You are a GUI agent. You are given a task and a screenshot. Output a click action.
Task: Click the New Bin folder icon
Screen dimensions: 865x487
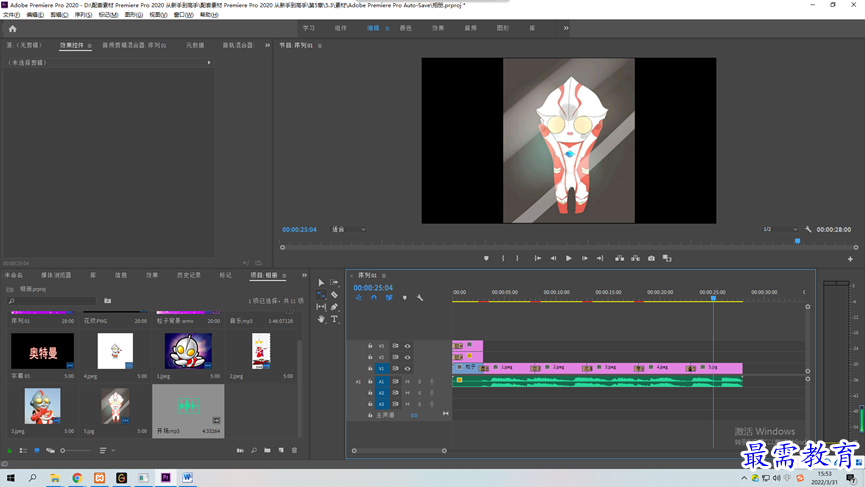click(268, 451)
